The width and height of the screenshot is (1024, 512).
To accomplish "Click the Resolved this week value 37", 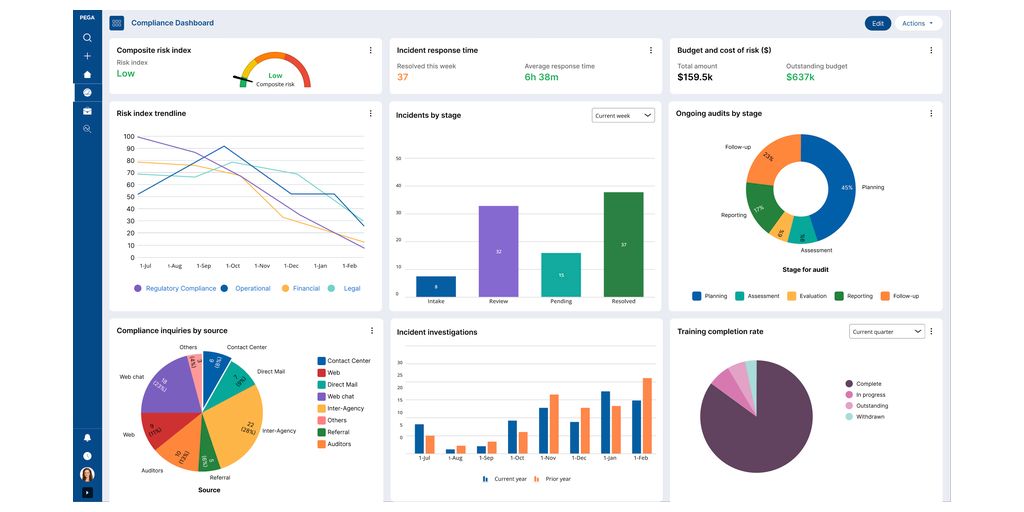I will (402, 77).
